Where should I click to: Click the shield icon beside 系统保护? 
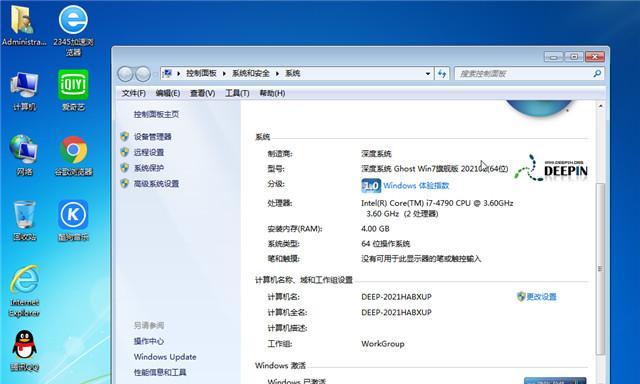coord(125,168)
